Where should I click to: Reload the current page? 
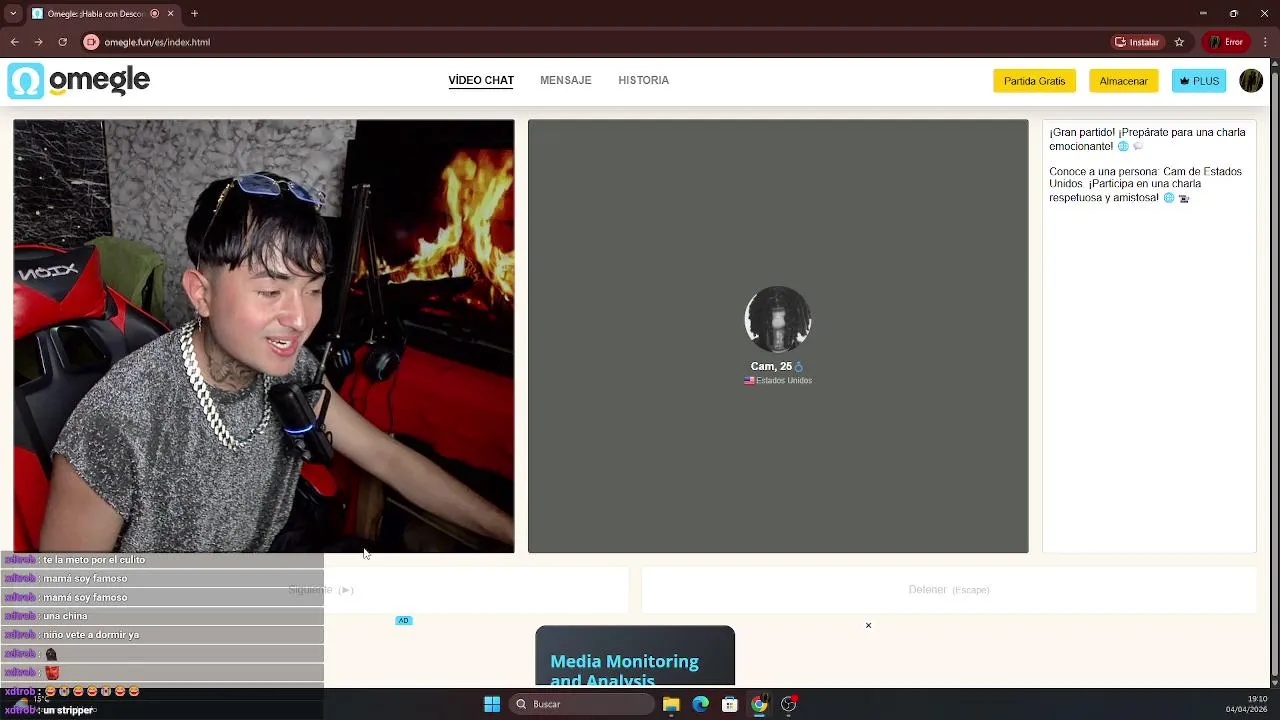[x=62, y=42]
